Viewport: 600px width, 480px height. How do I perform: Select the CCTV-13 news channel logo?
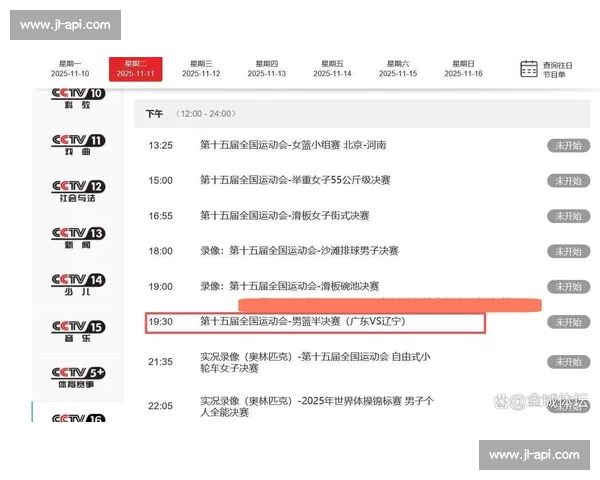point(77,237)
